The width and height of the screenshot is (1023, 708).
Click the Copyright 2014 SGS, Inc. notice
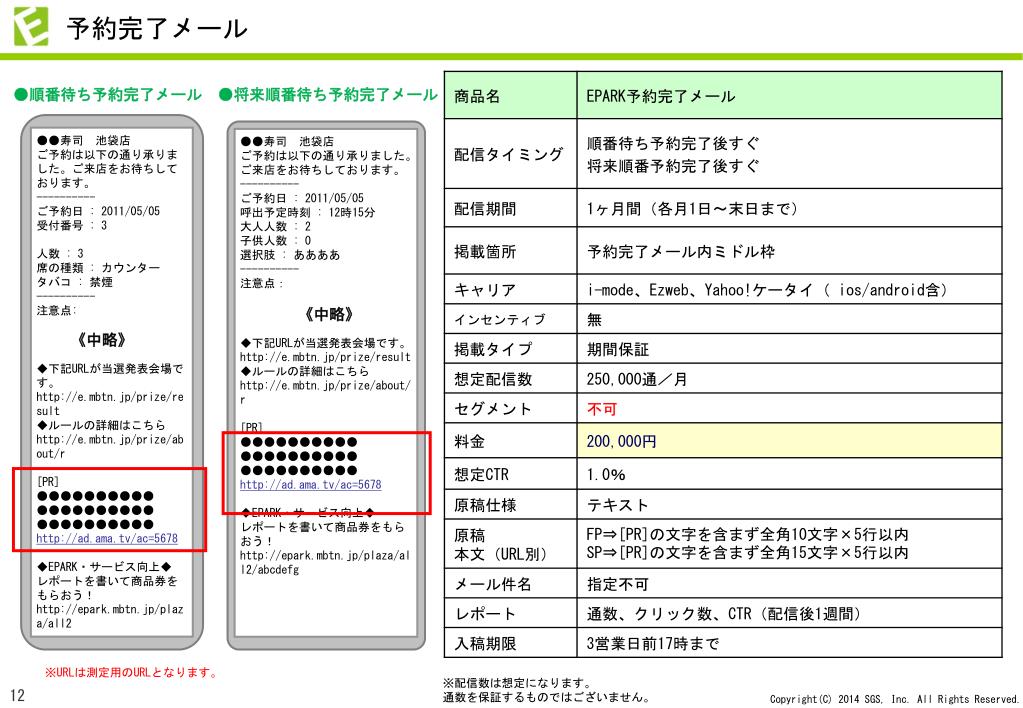point(894,699)
